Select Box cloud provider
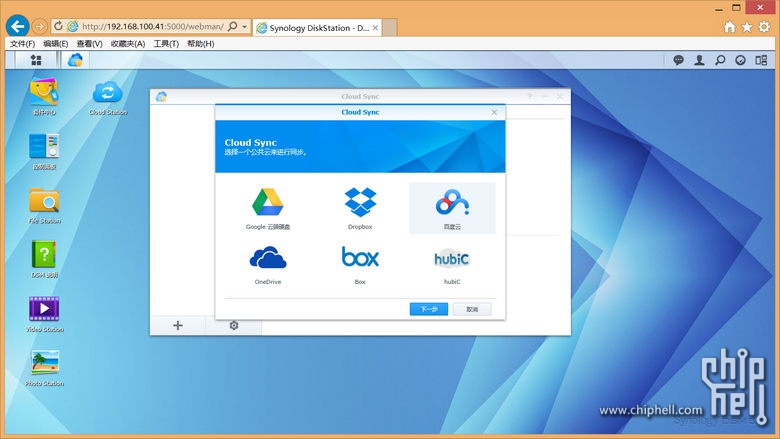780x439 pixels. [360, 264]
